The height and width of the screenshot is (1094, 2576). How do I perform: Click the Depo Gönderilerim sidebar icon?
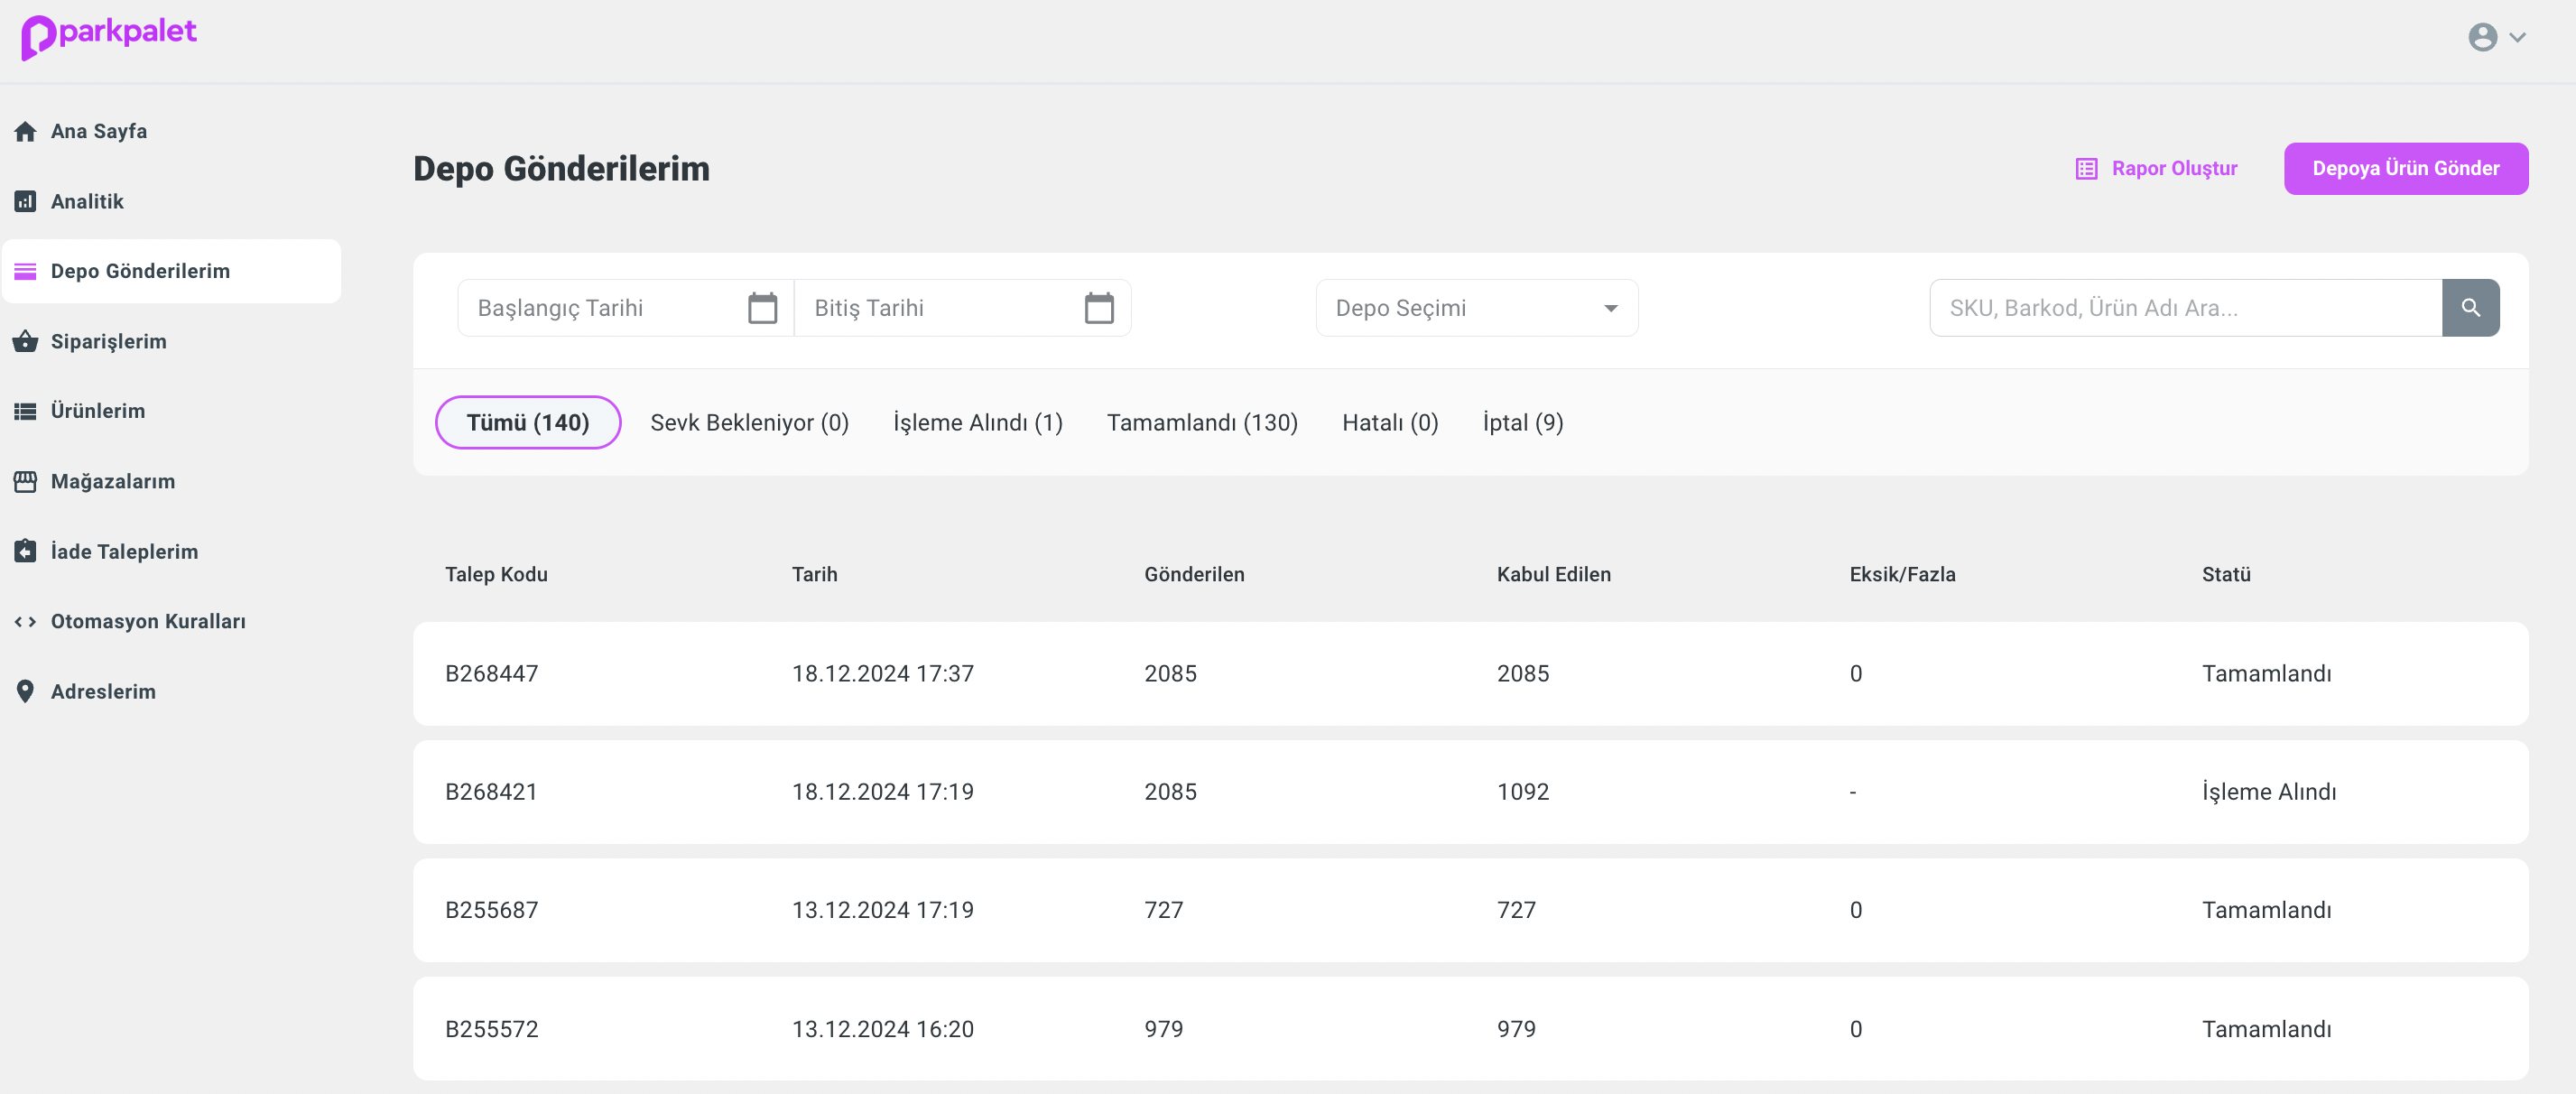click(x=25, y=271)
